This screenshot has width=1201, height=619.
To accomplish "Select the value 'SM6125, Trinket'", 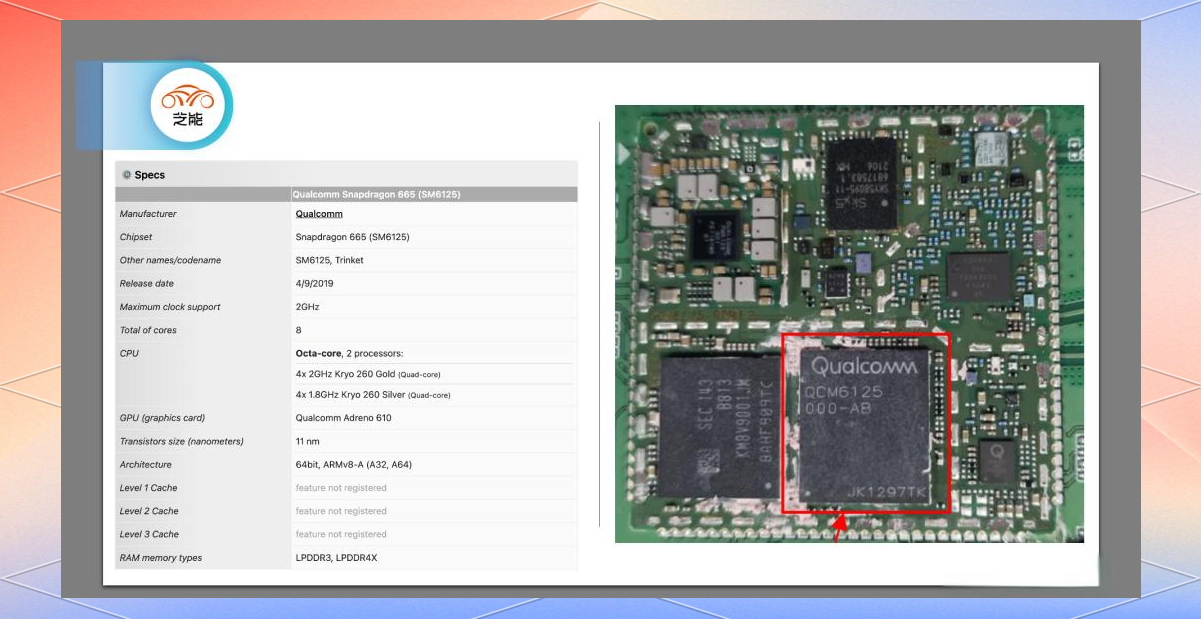I will (330, 260).
